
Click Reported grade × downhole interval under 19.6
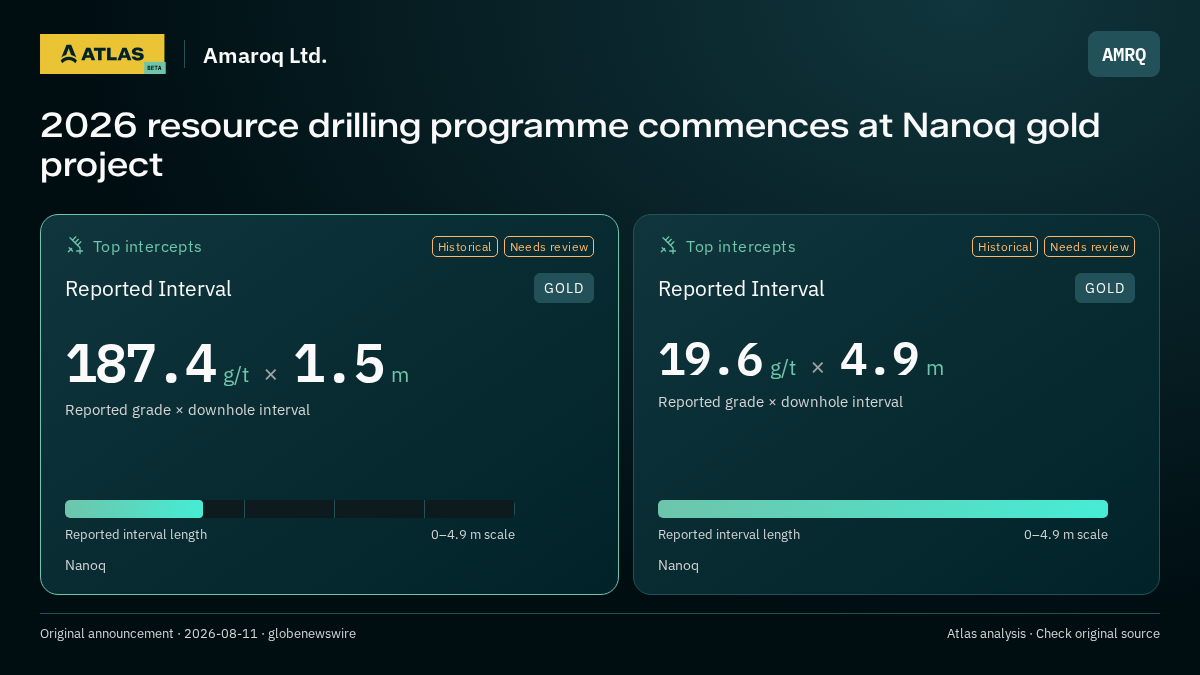coord(780,402)
